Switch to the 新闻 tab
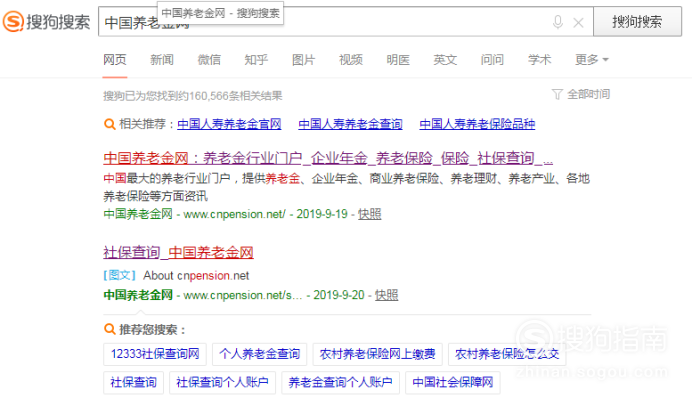 pyautogui.click(x=162, y=60)
